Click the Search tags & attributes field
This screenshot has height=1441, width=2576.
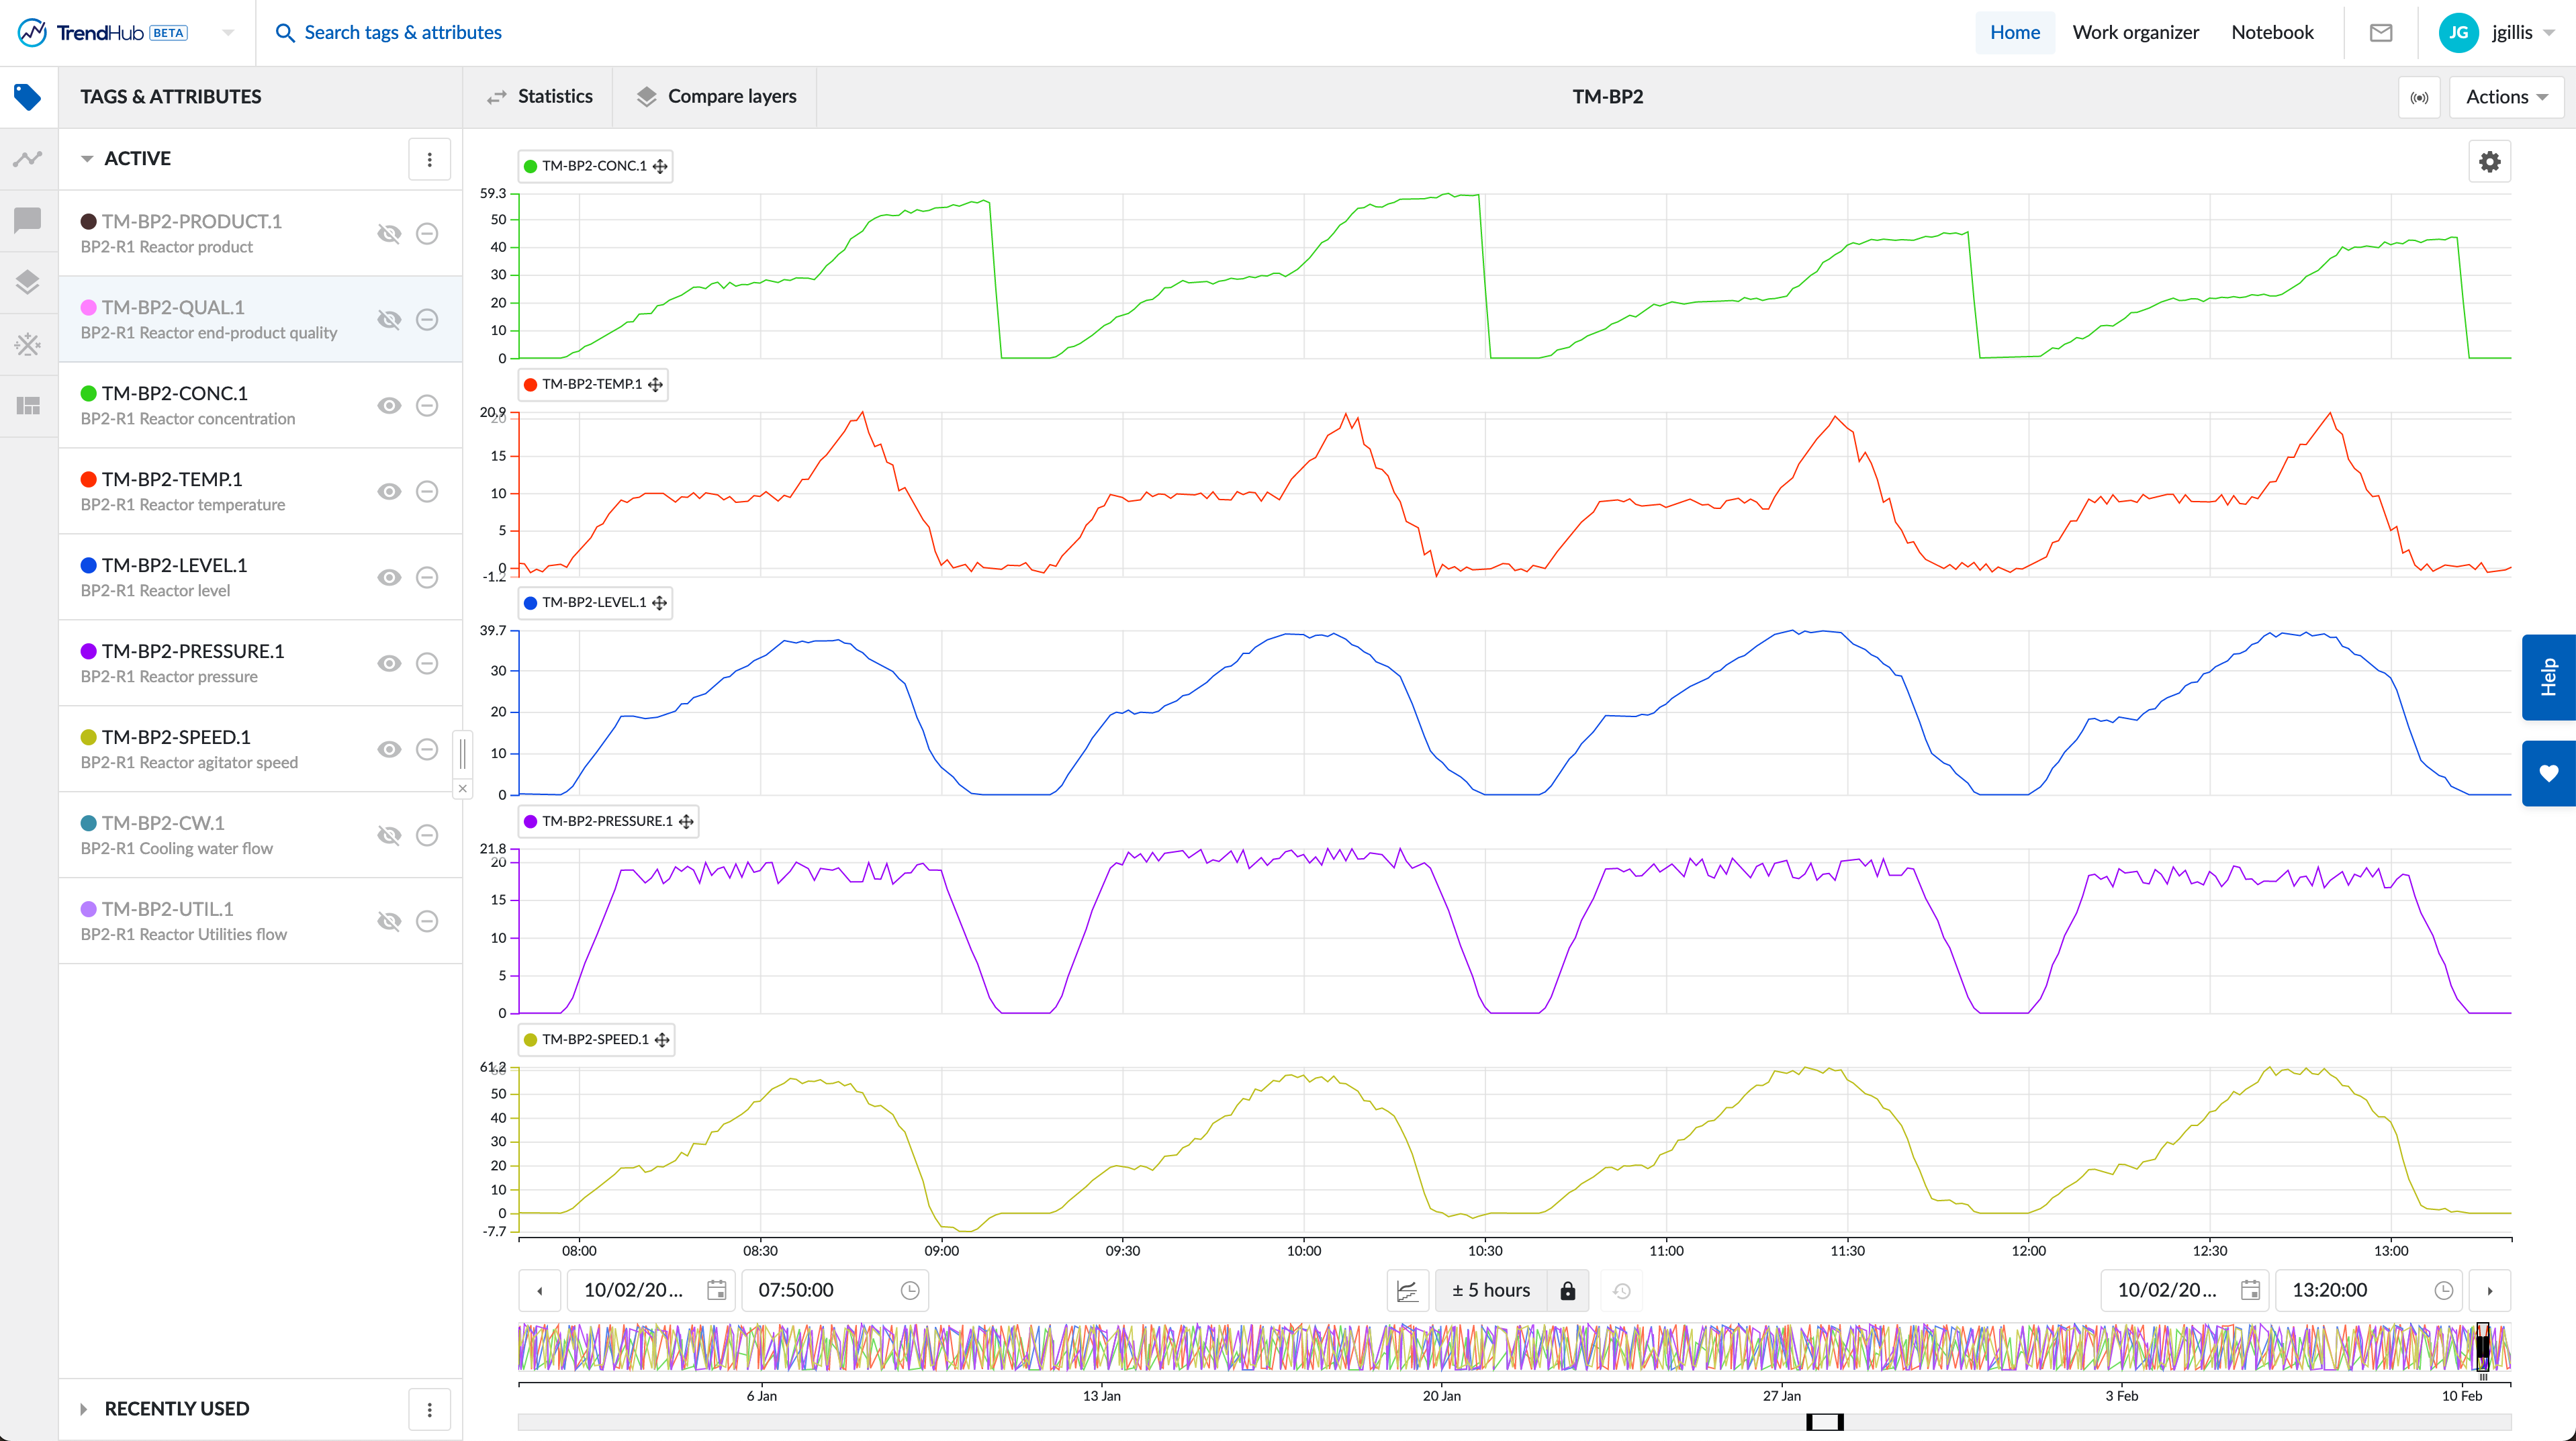pos(403,33)
